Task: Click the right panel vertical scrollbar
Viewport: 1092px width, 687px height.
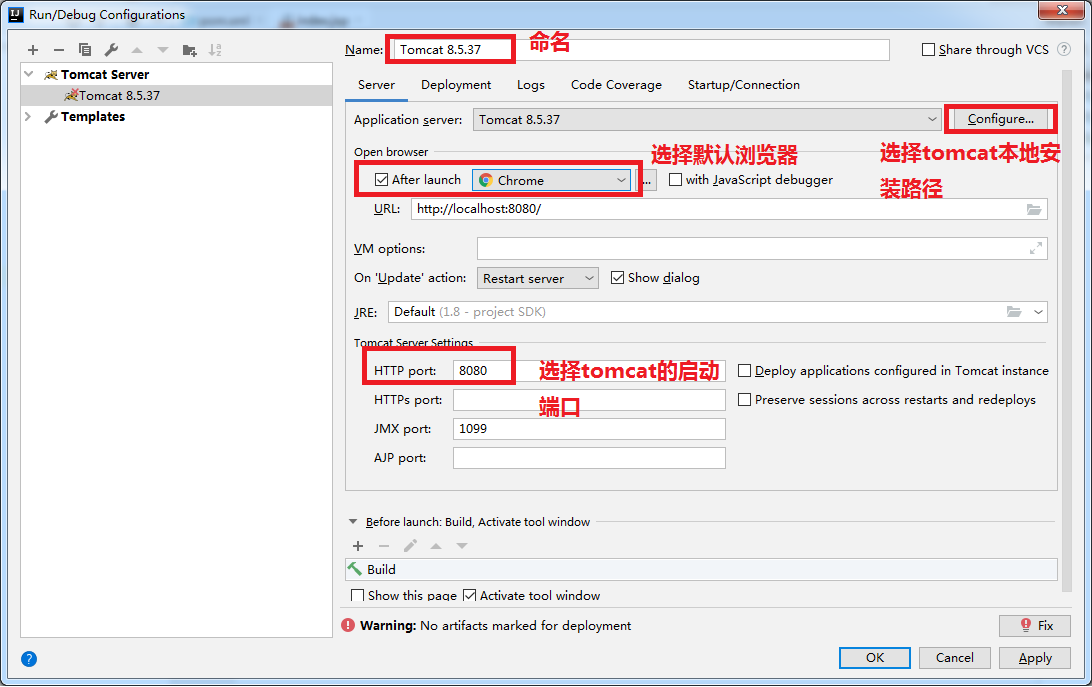Action: tap(1066, 331)
